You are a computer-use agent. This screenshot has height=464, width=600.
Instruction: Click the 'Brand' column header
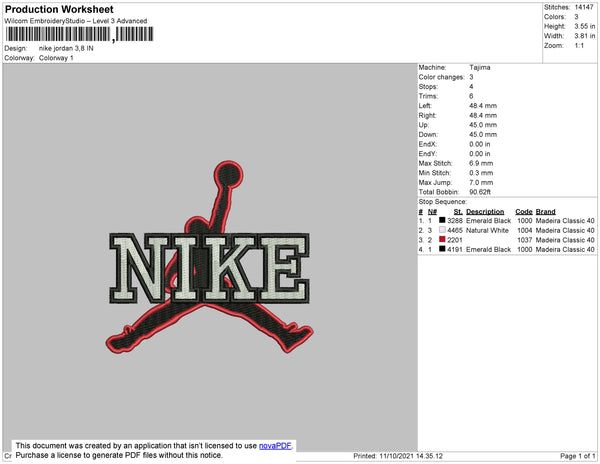pyautogui.click(x=545, y=212)
